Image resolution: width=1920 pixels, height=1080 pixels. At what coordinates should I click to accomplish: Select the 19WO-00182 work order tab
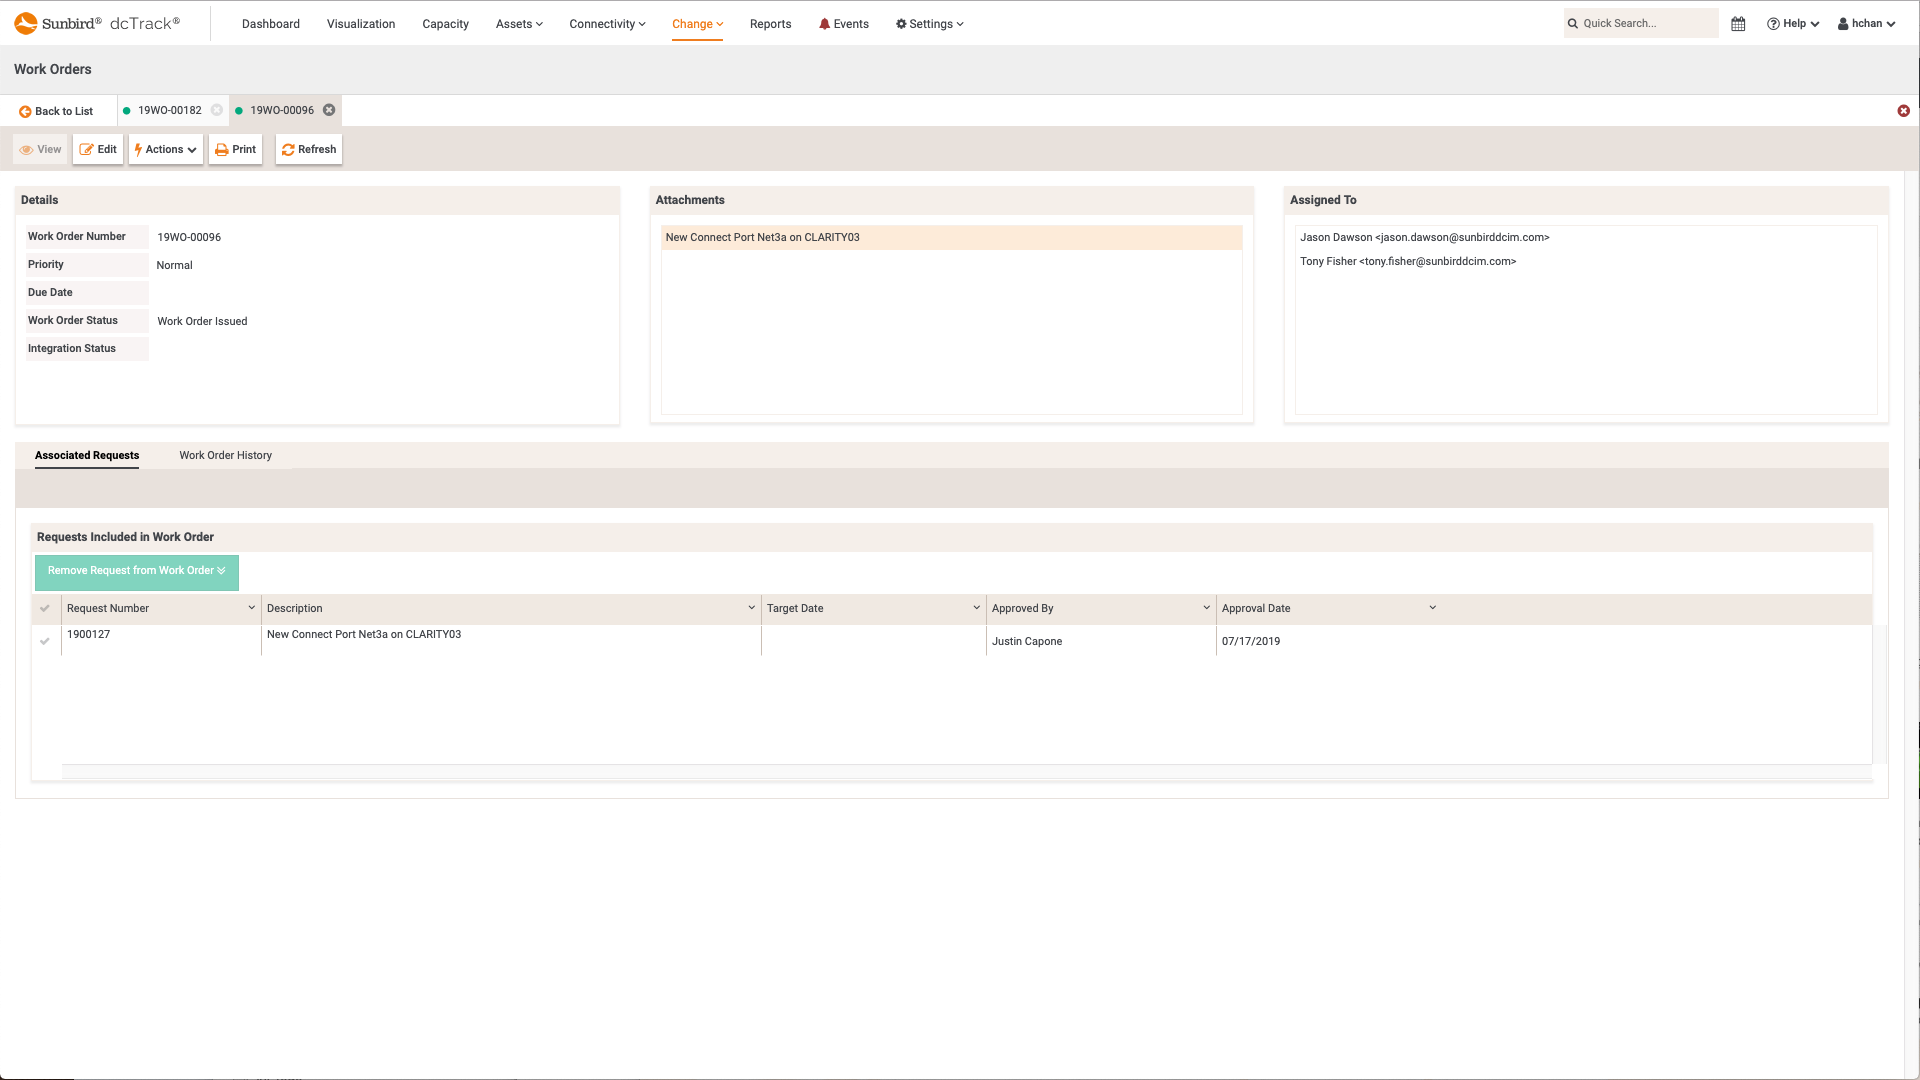coord(170,110)
